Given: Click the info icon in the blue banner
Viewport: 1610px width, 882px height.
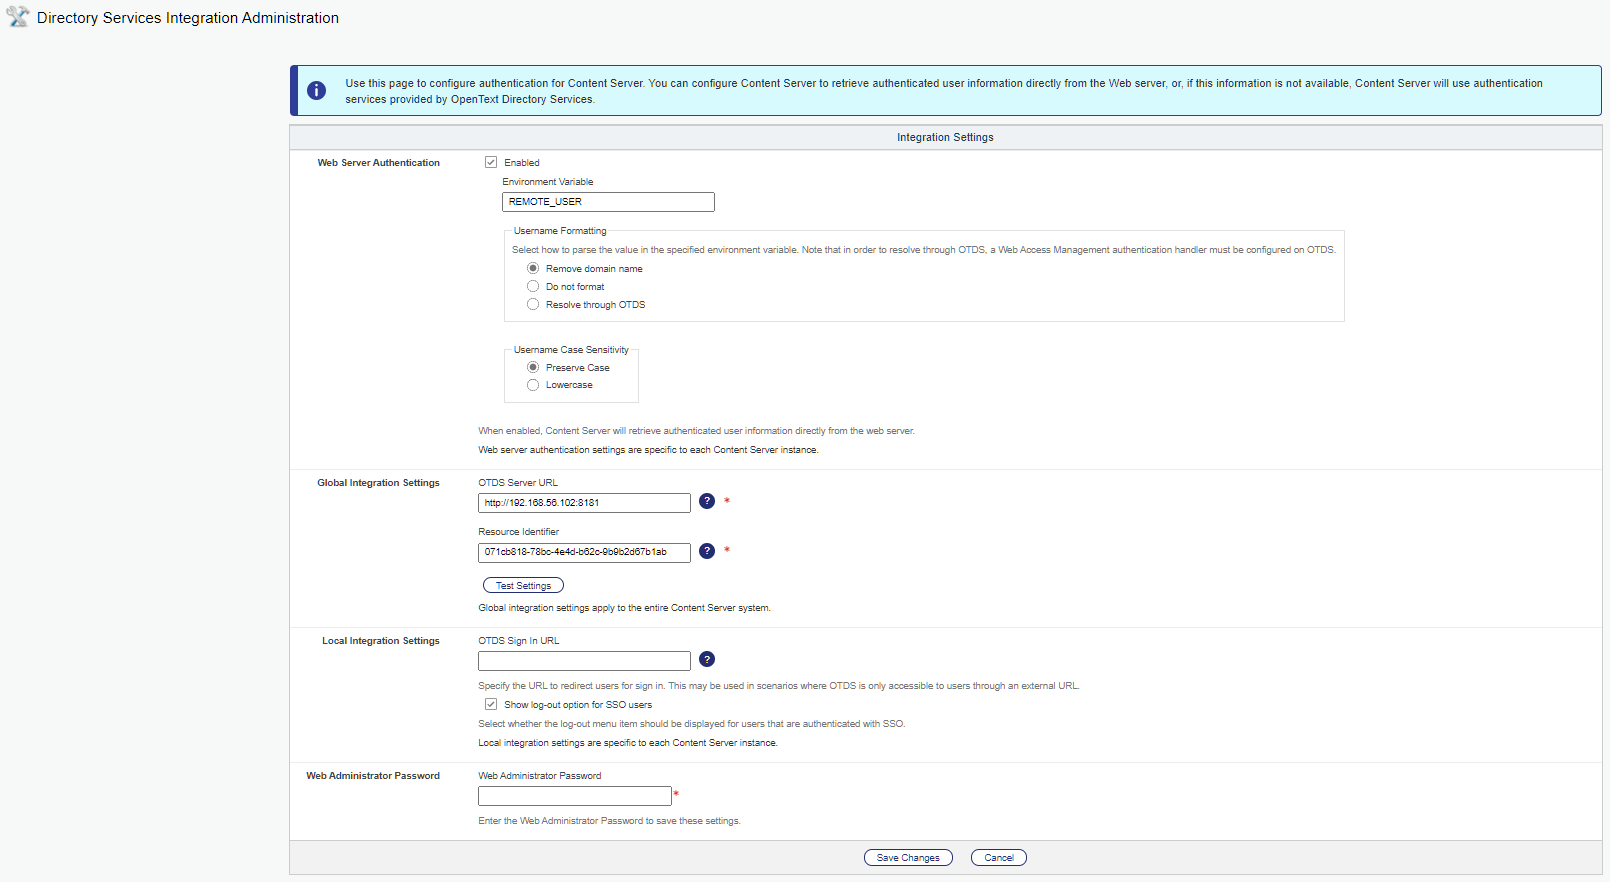Looking at the screenshot, I should point(316,91).
